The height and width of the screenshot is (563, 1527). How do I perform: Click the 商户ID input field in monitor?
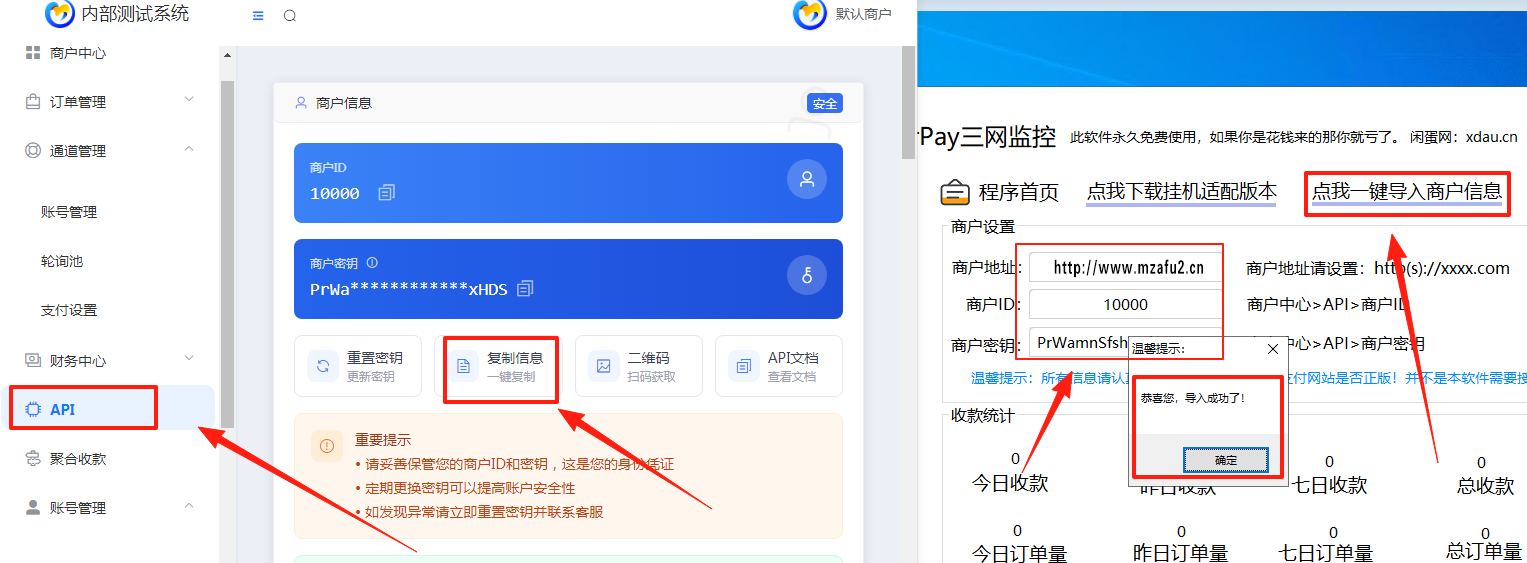coord(1126,304)
